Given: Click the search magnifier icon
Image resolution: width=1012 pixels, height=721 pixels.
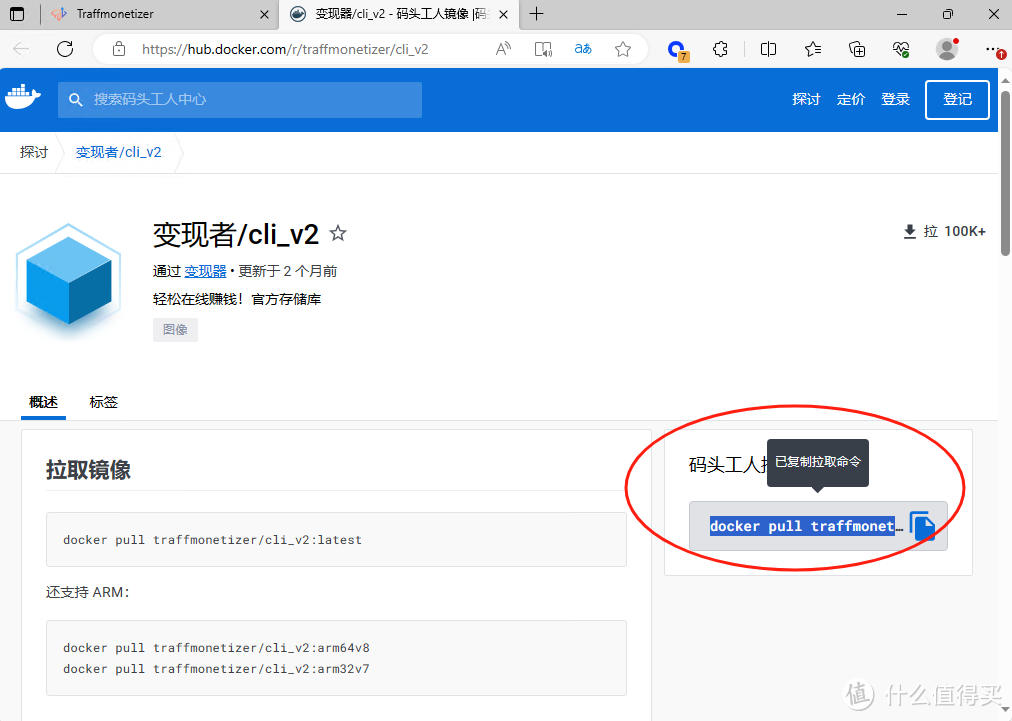Looking at the screenshot, I should pos(76,99).
